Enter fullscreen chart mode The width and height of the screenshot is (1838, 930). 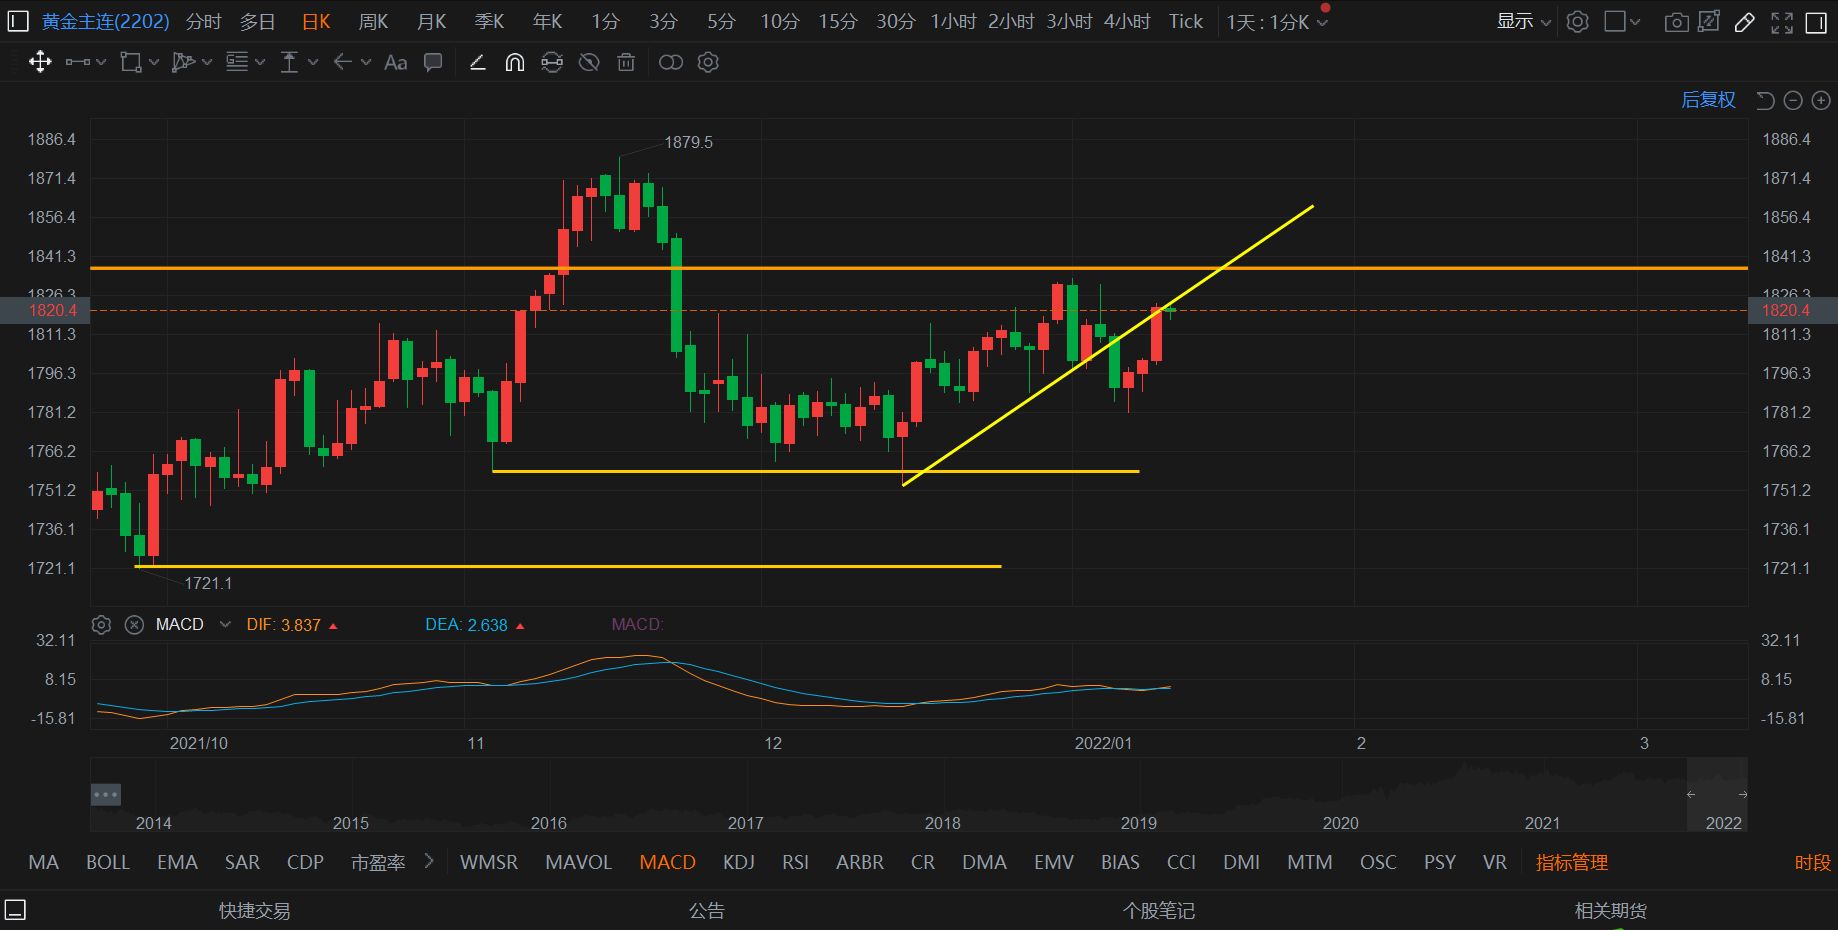1782,22
